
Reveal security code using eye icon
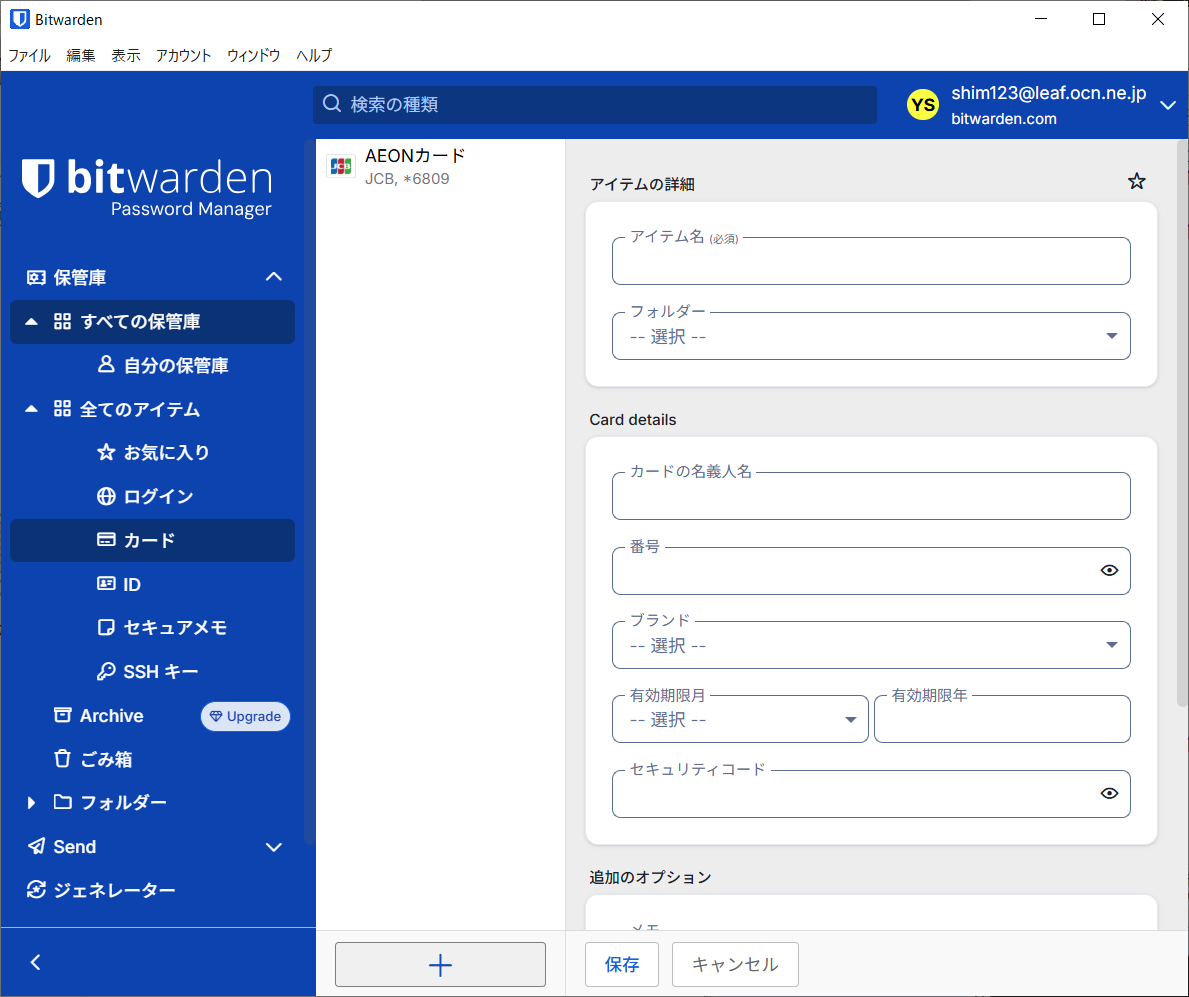coord(1108,794)
